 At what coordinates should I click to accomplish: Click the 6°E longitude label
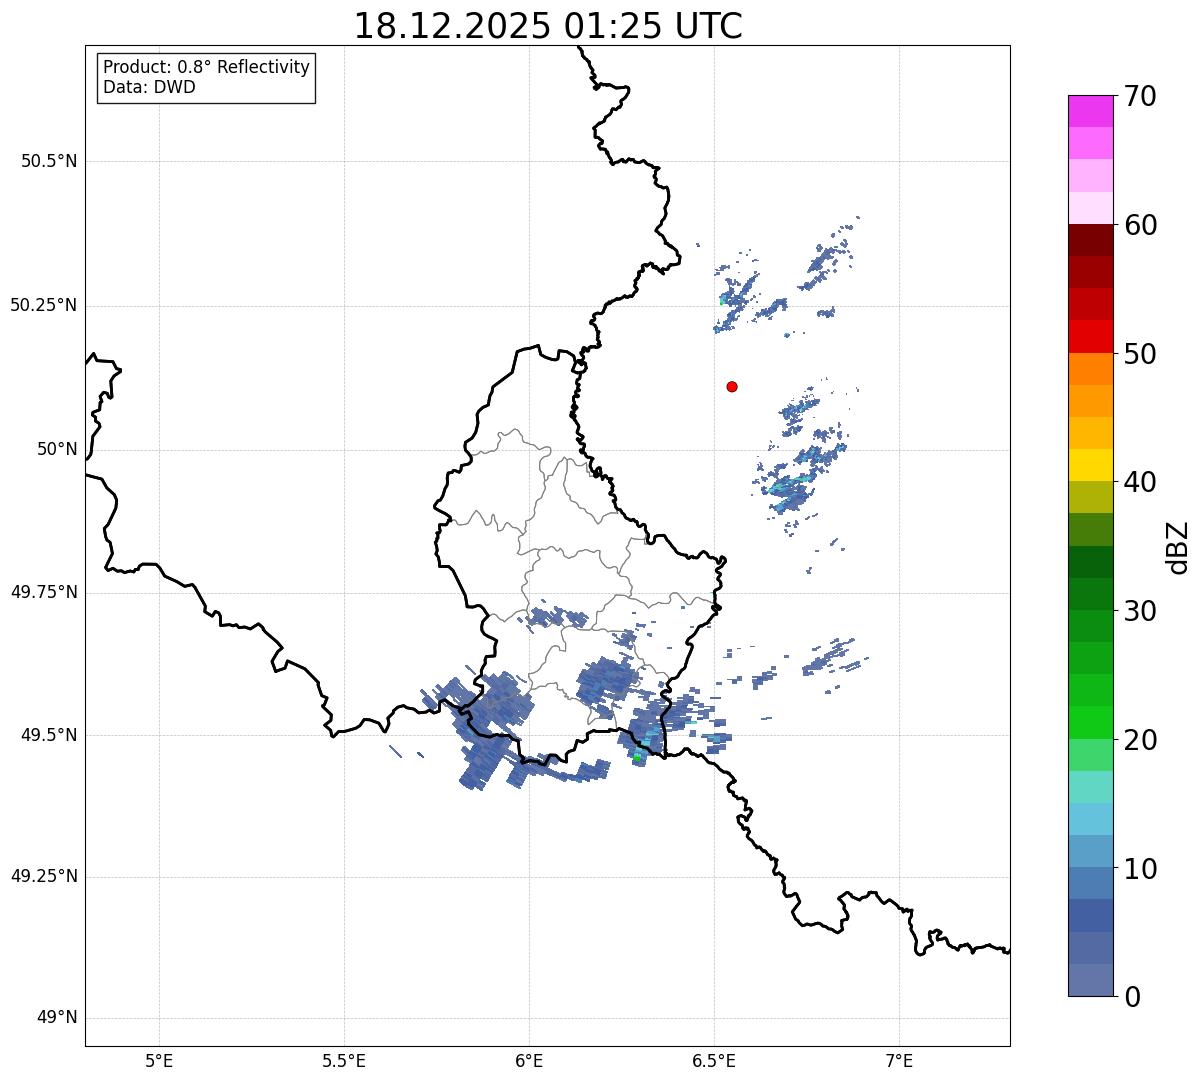[x=529, y=1060]
